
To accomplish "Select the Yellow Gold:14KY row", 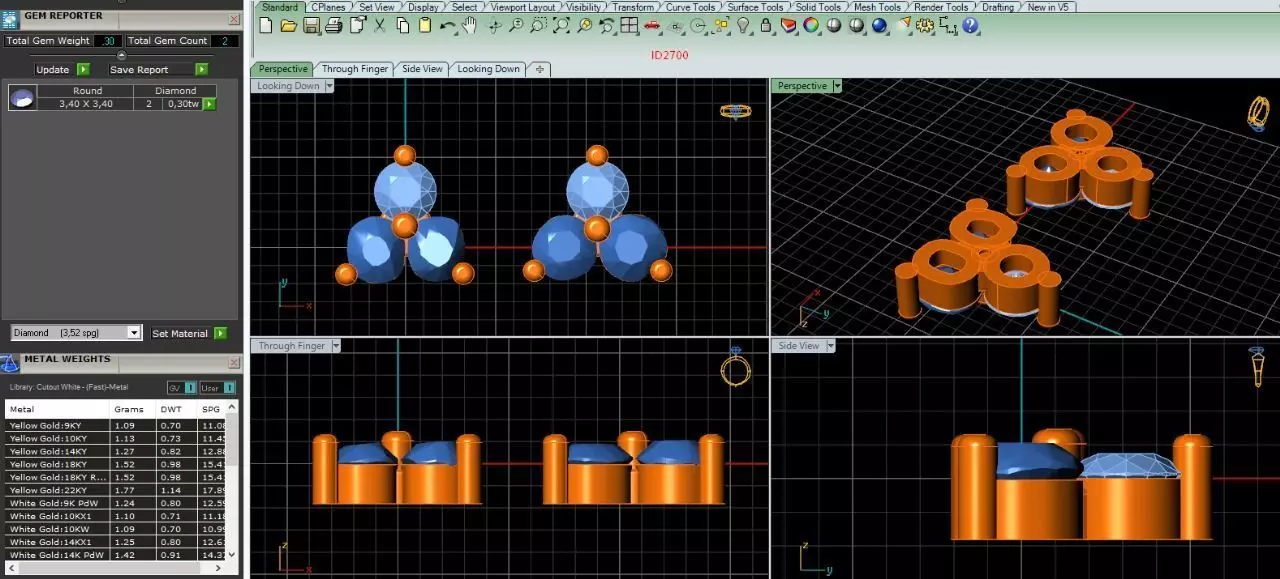I will tap(115, 451).
